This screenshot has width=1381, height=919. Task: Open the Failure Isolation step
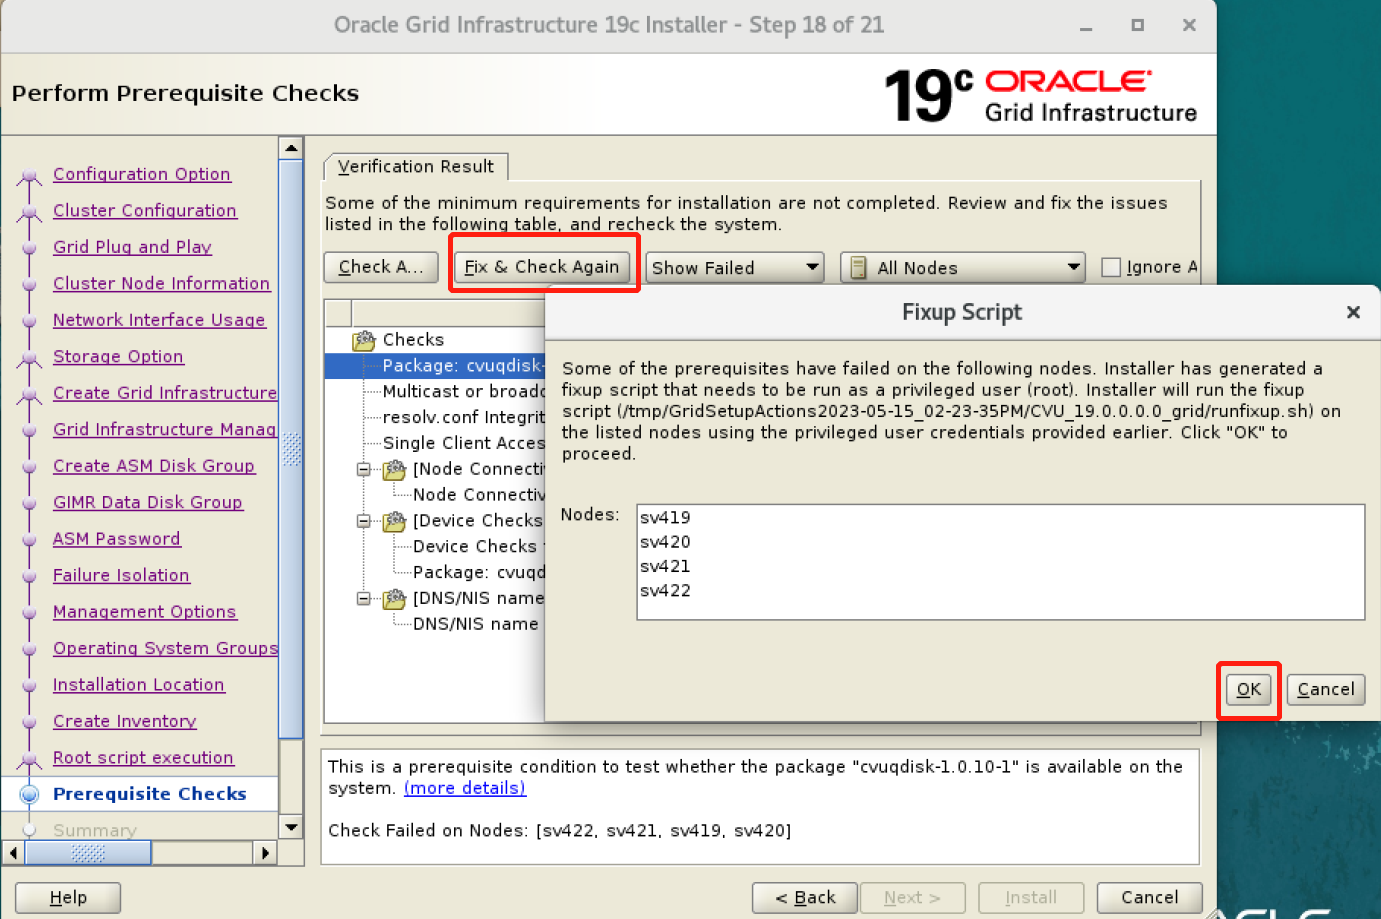pyautogui.click(x=121, y=576)
